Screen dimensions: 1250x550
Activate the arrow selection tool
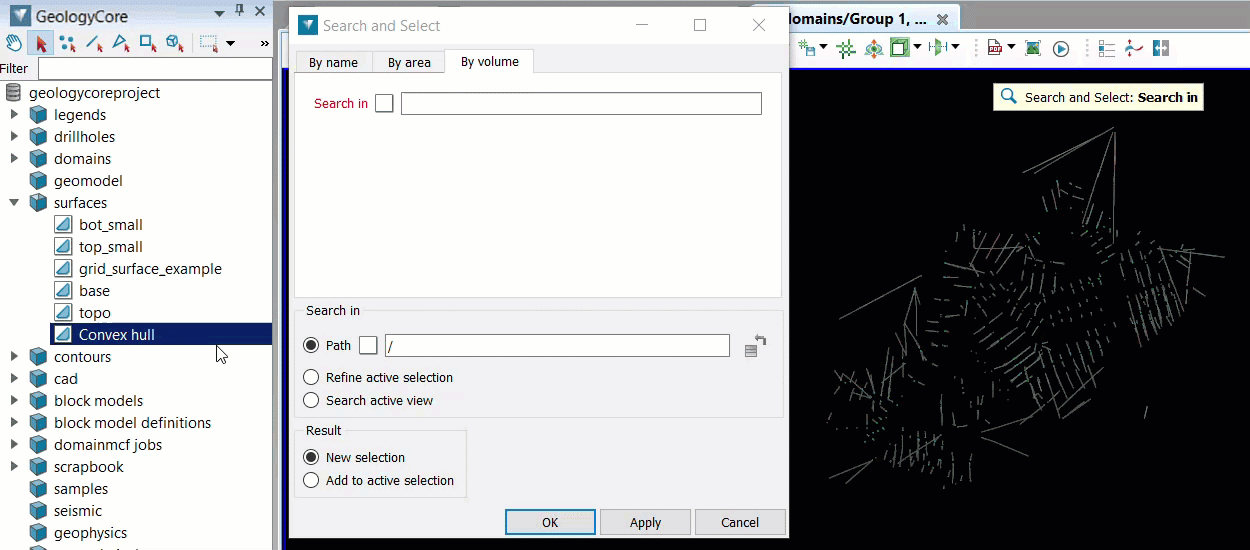point(41,43)
